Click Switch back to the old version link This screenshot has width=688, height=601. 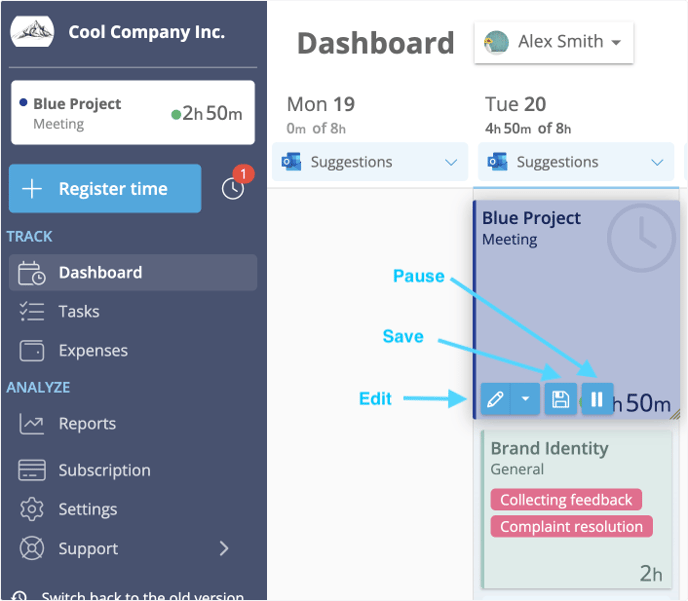[x=142, y=596]
